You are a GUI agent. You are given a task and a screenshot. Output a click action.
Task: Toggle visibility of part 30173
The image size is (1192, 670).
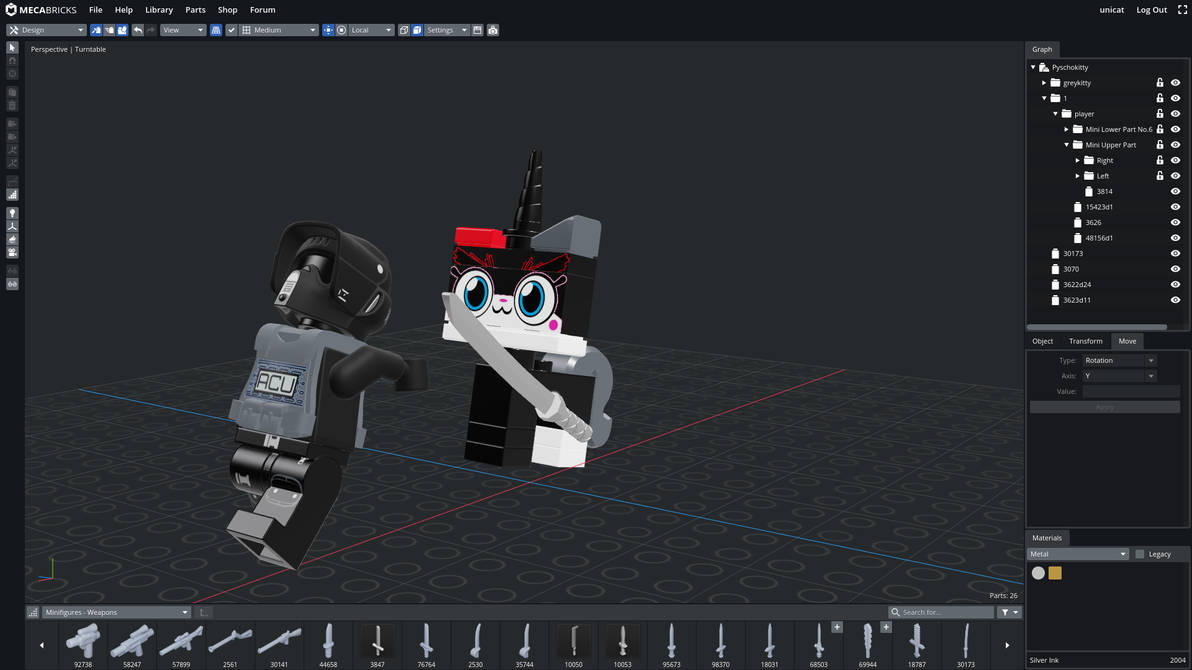tap(1175, 254)
